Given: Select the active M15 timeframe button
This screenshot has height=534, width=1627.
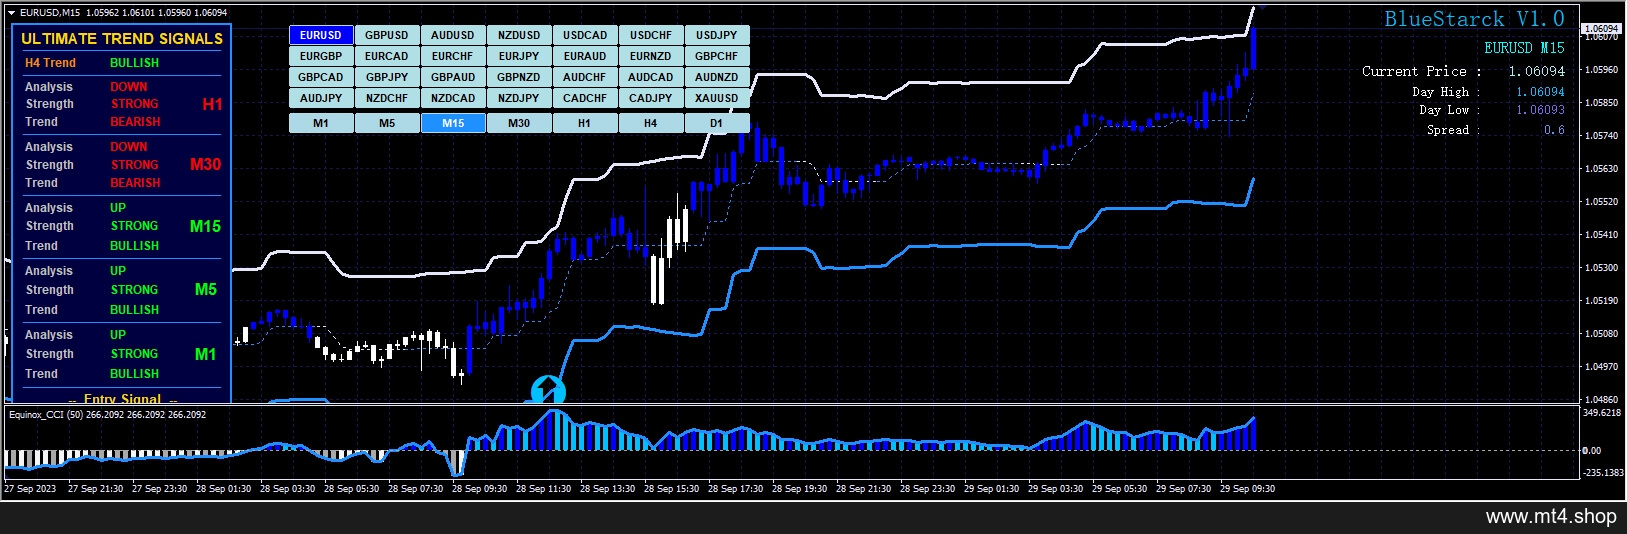Looking at the screenshot, I should (x=453, y=123).
